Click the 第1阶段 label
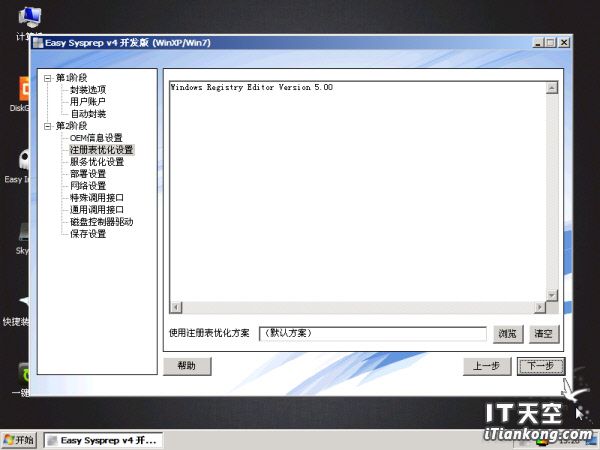 coord(72,78)
